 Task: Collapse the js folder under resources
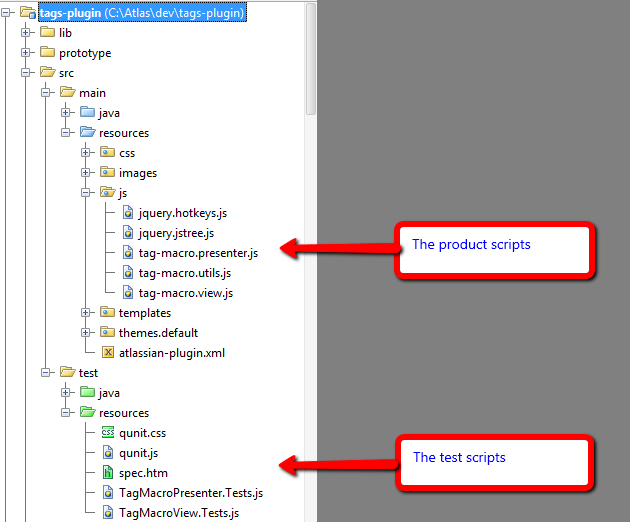[86, 193]
